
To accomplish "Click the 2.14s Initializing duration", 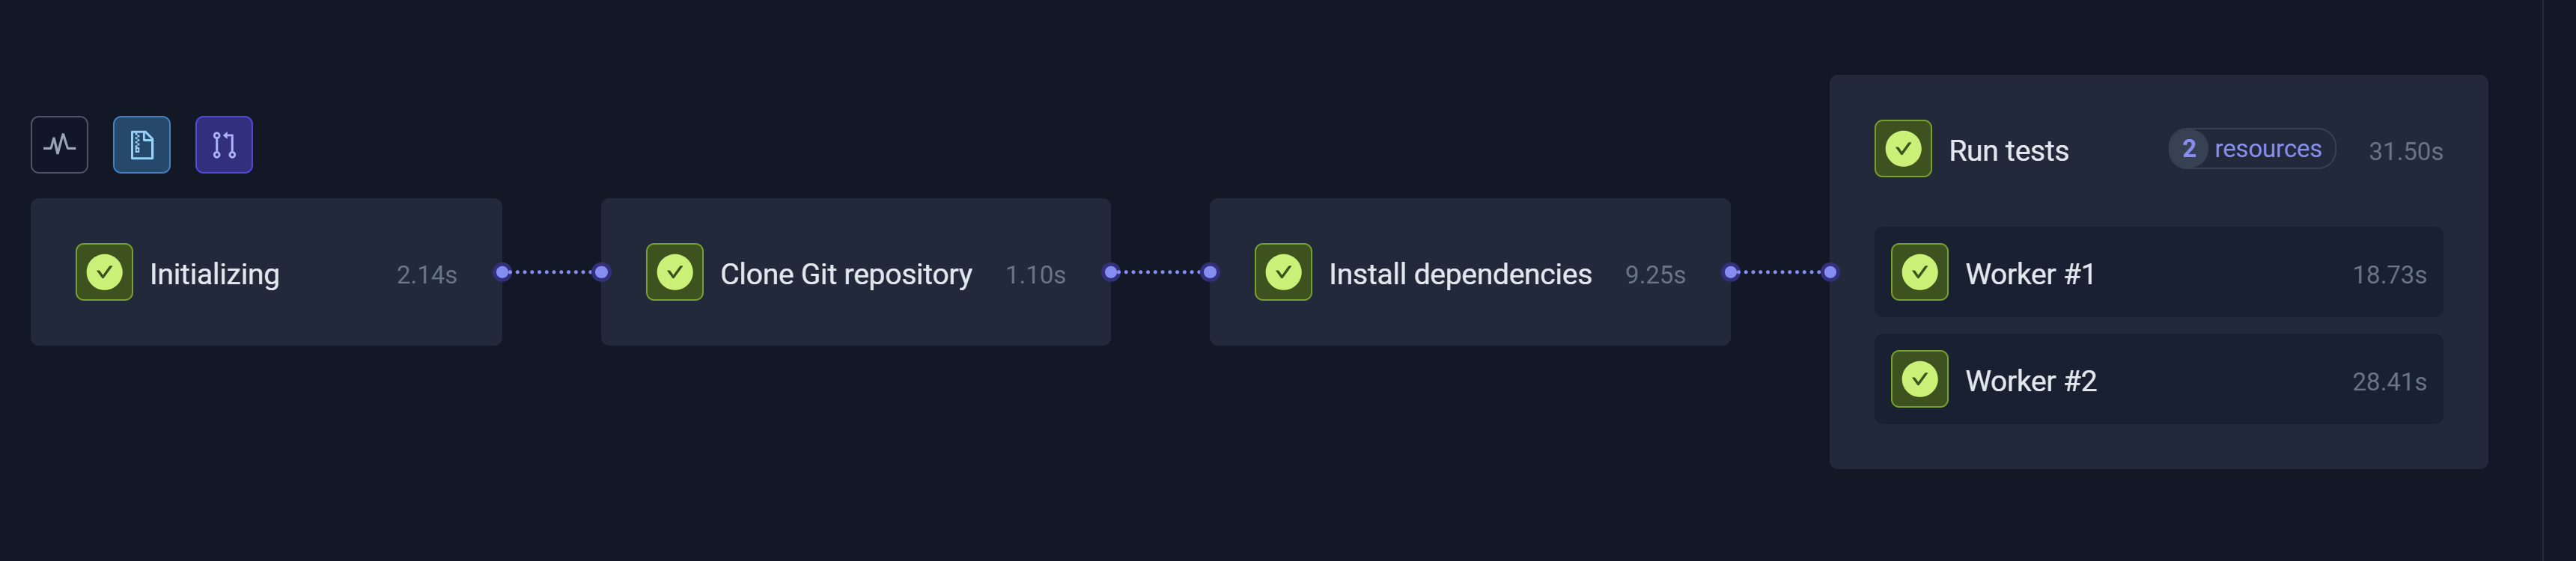I will coord(426,275).
